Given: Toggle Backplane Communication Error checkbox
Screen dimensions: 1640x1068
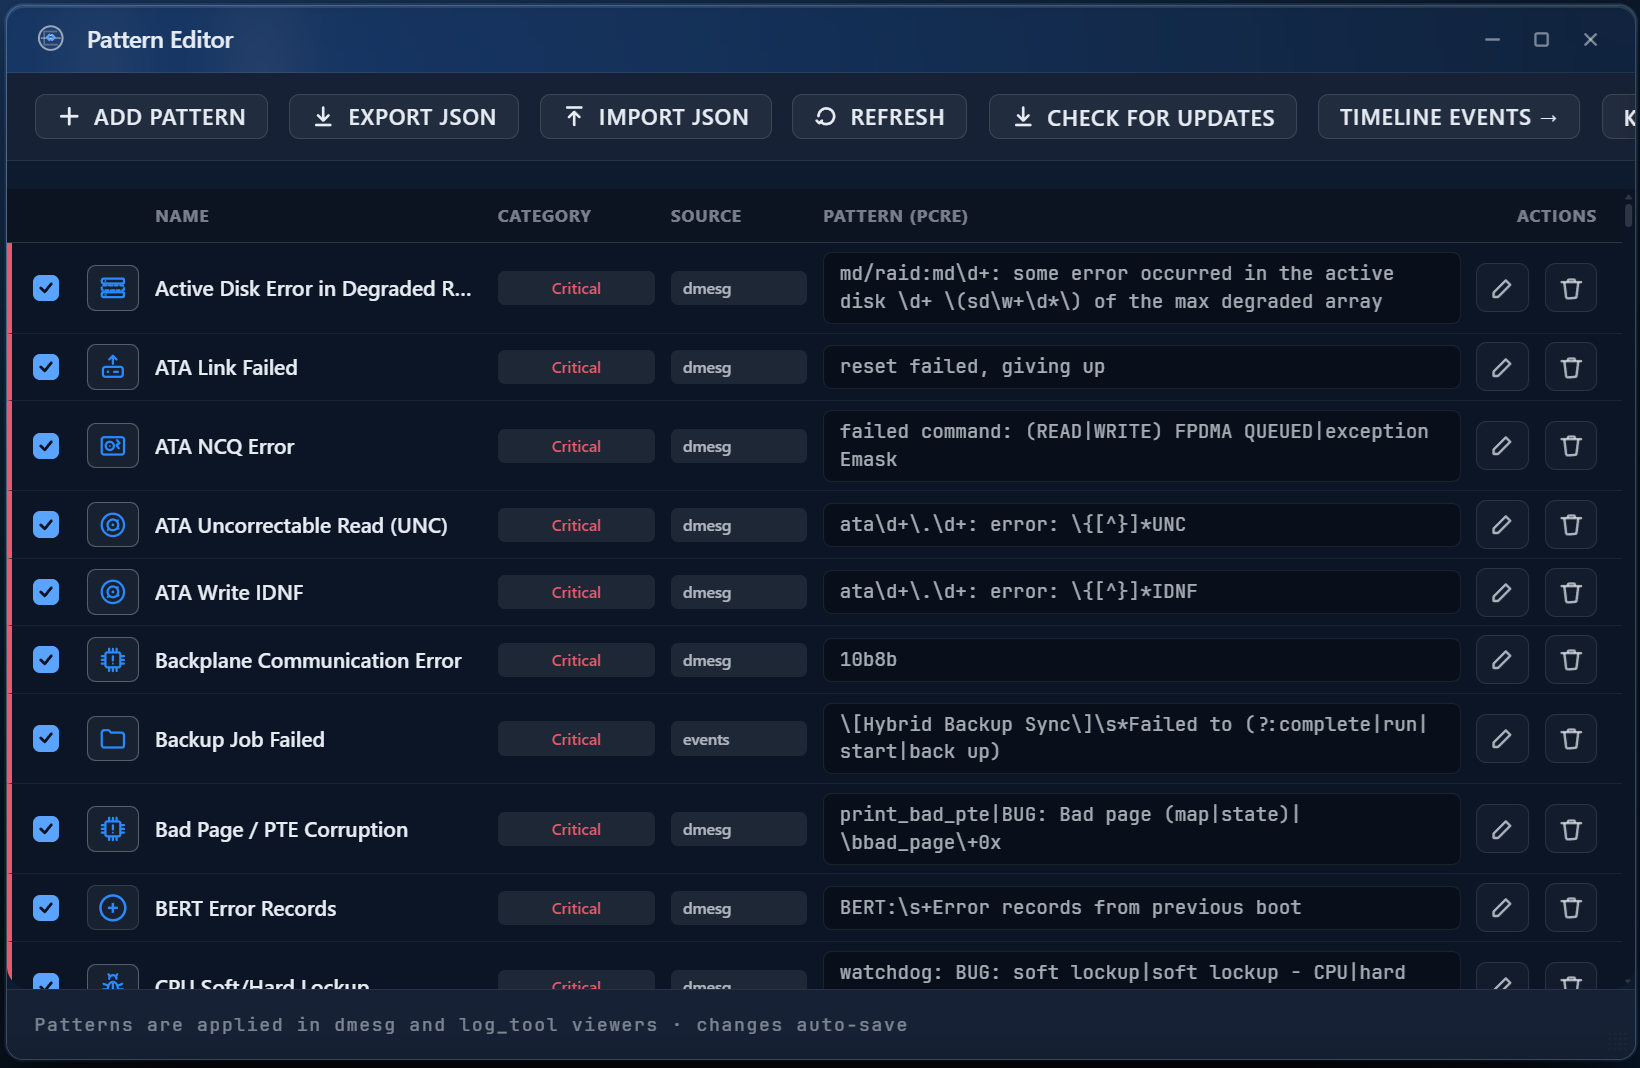Looking at the screenshot, I should click(x=46, y=660).
